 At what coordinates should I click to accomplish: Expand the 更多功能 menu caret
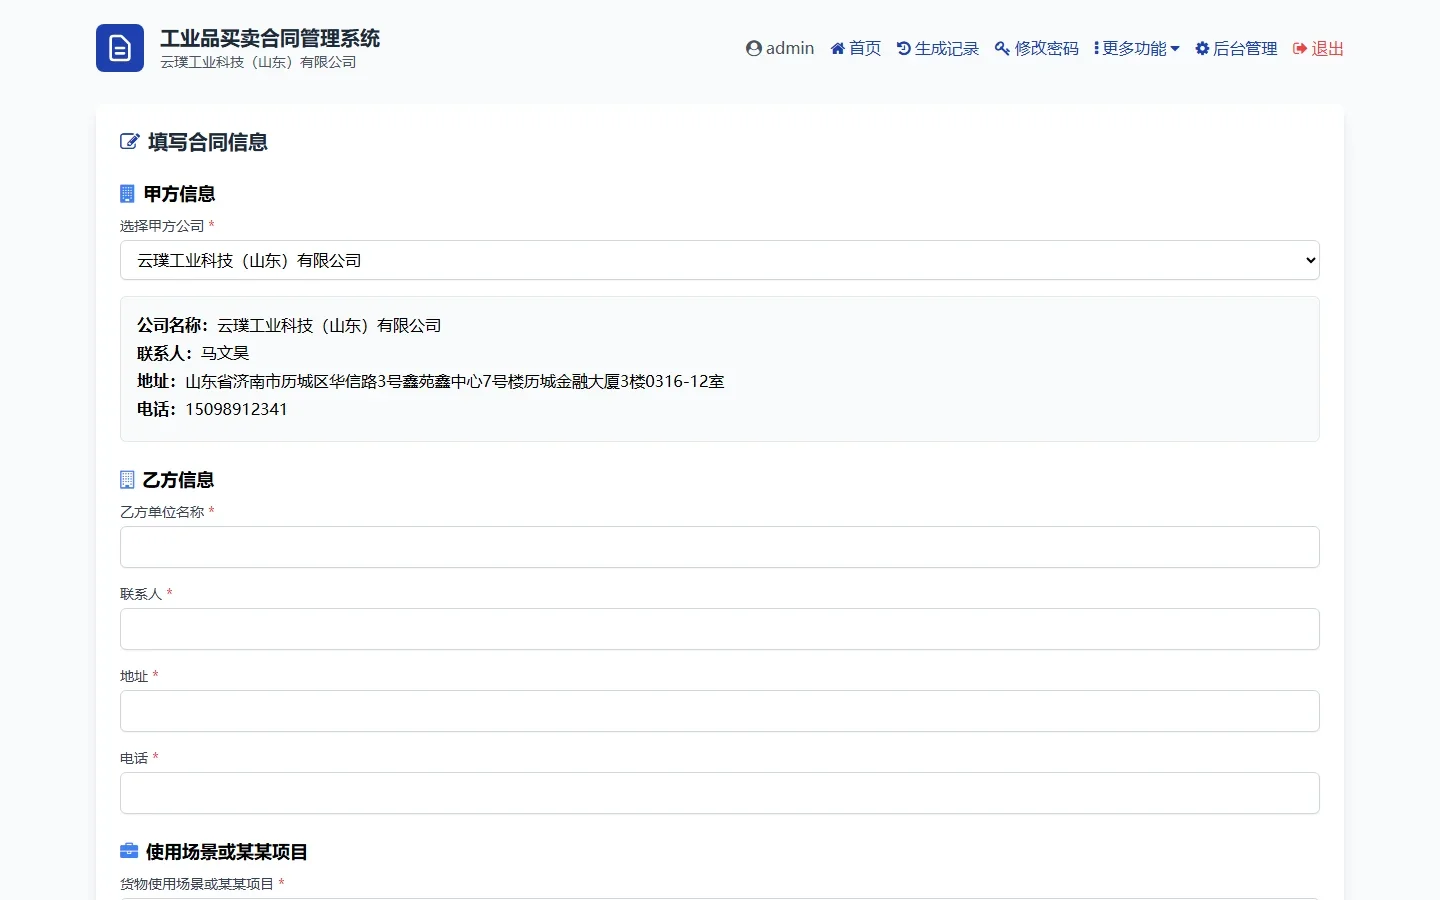(1175, 49)
